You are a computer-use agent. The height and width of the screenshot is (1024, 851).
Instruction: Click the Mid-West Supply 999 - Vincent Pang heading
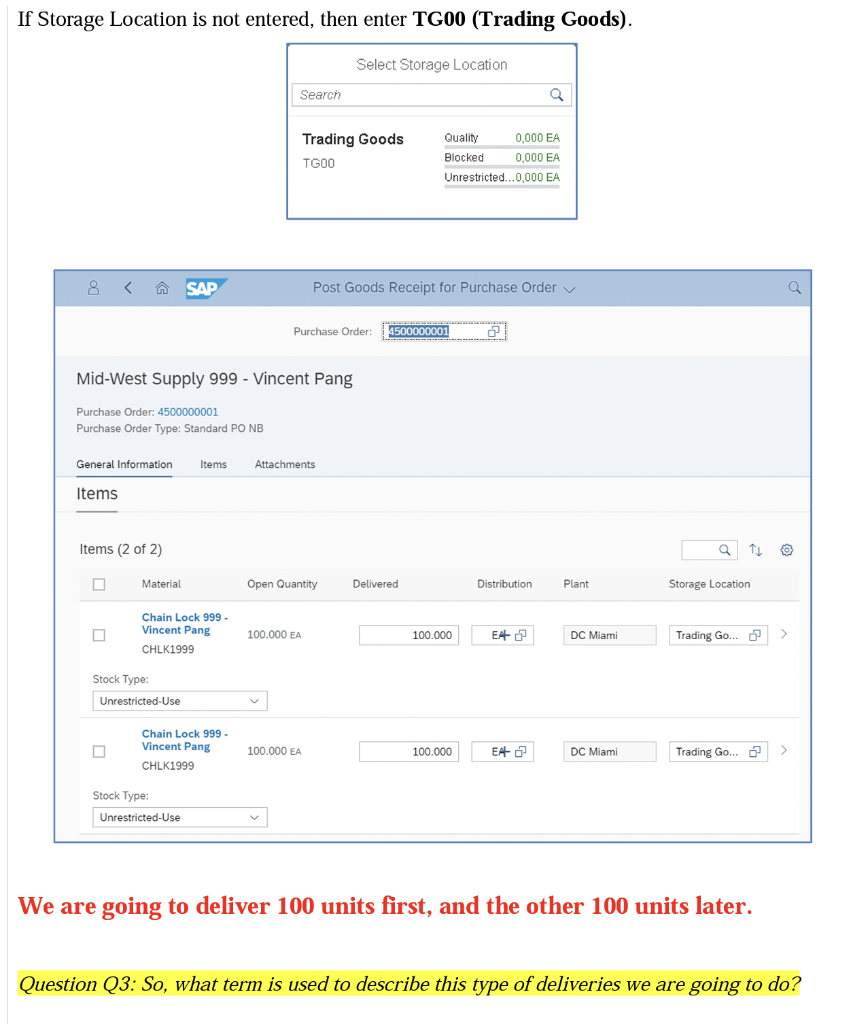click(x=214, y=379)
